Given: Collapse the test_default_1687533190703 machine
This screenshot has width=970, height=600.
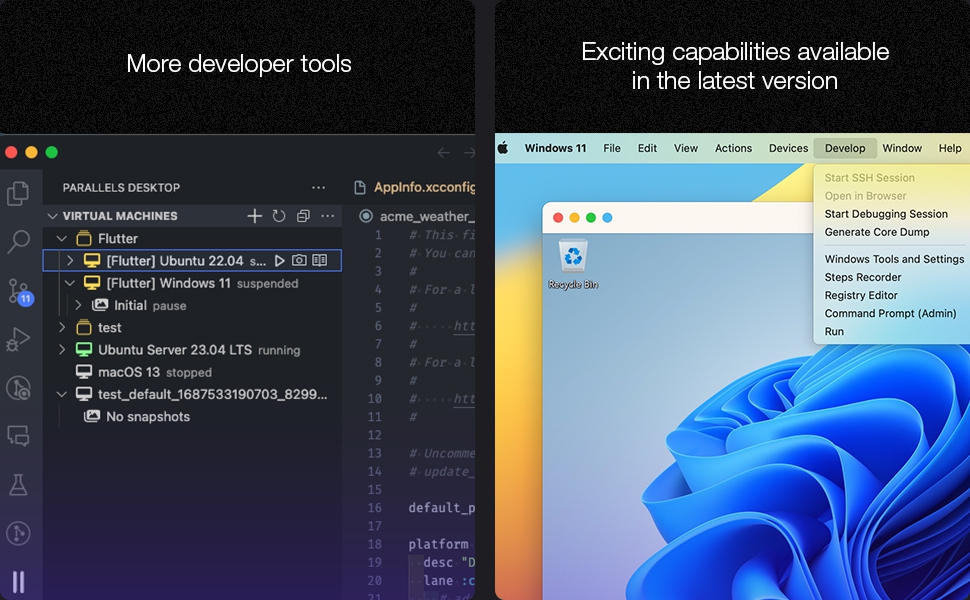Looking at the screenshot, I should [62, 394].
